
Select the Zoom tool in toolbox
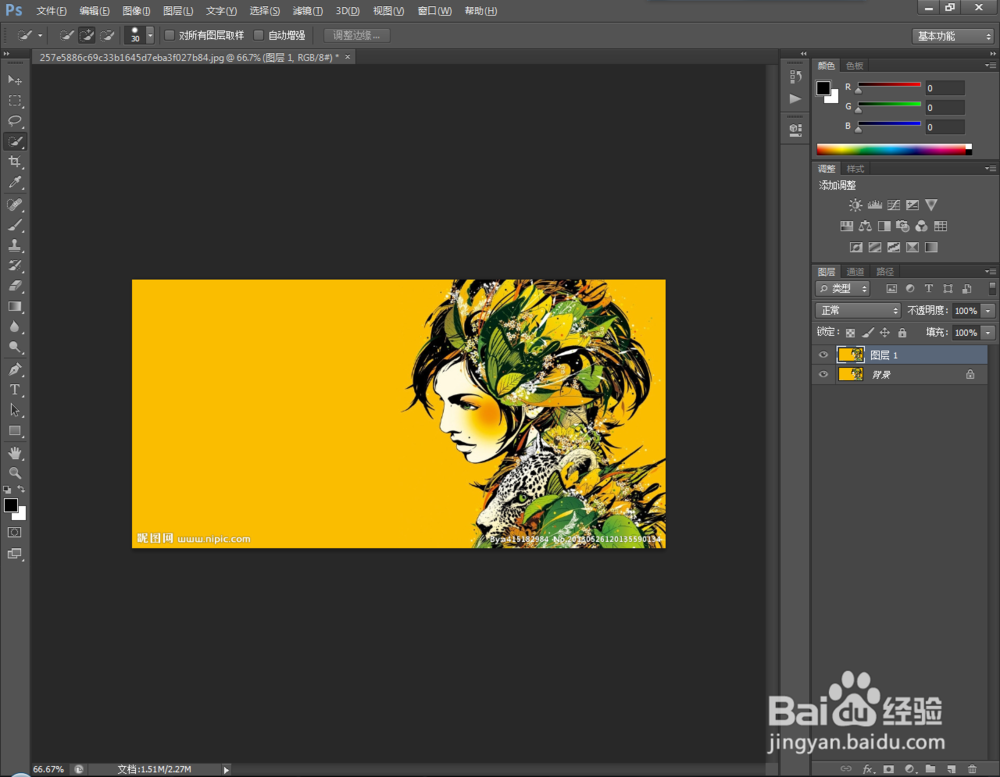[15, 473]
